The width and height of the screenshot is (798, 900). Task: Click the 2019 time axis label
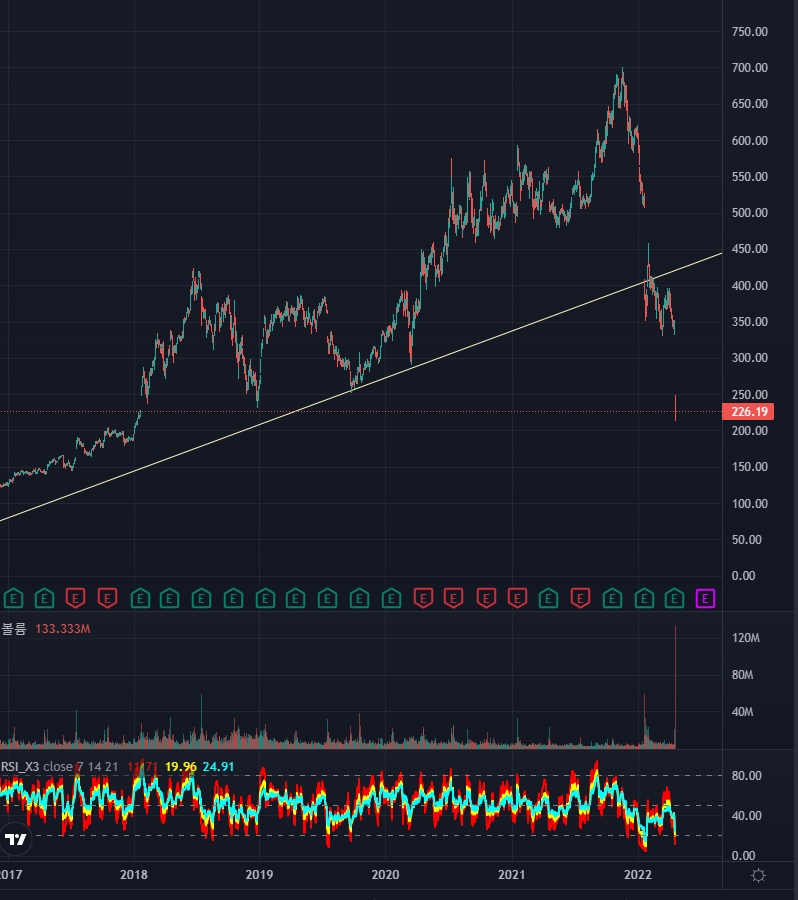click(x=259, y=875)
